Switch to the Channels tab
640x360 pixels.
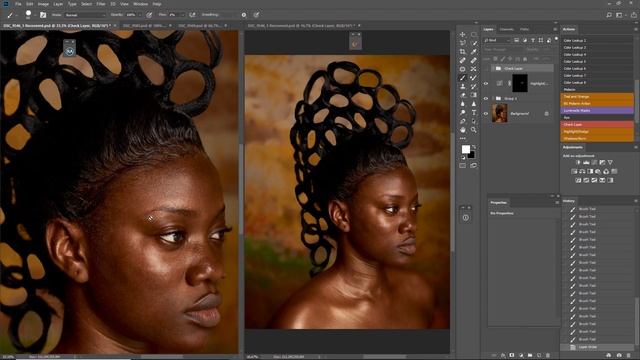click(507, 29)
